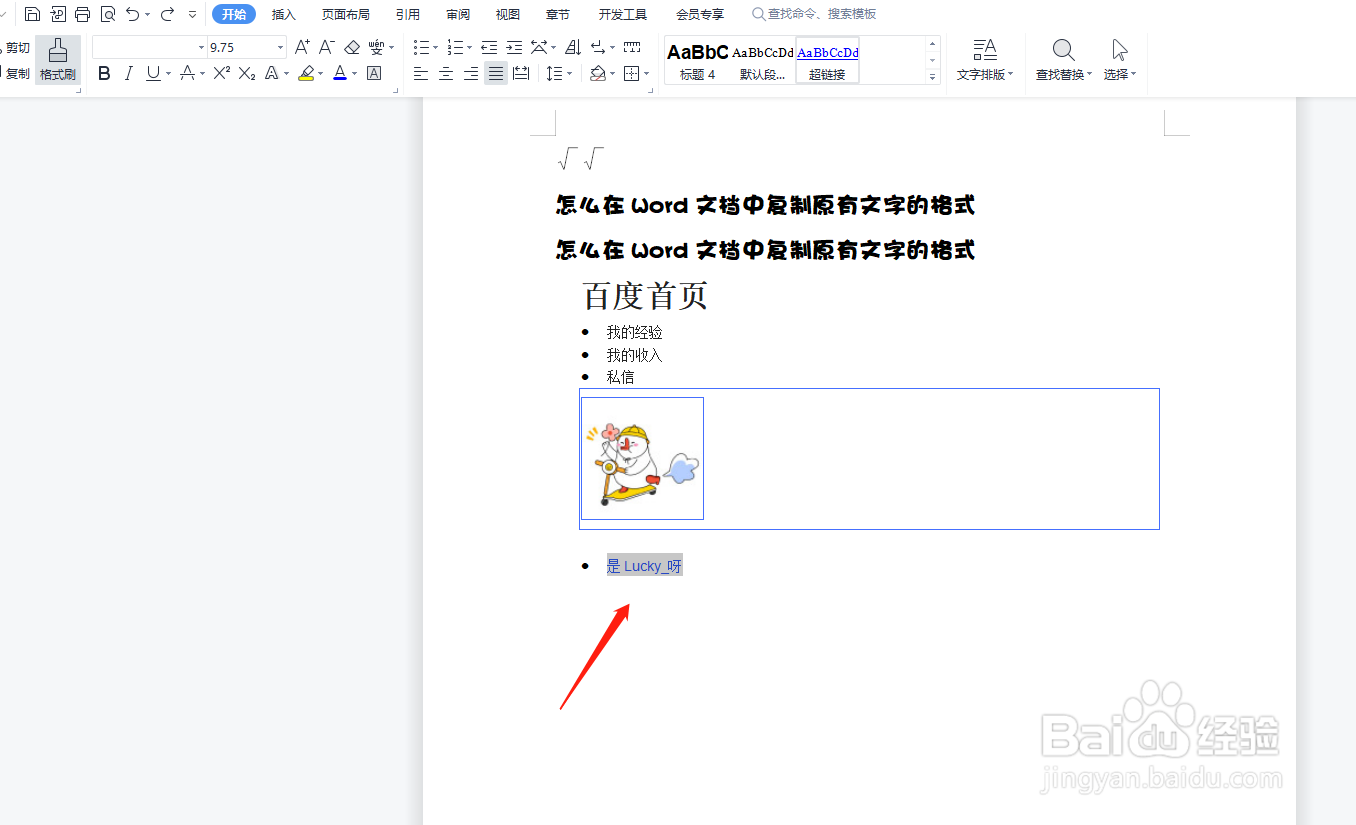
Task: Apply the 超链接 hyperlink style
Action: (x=827, y=61)
